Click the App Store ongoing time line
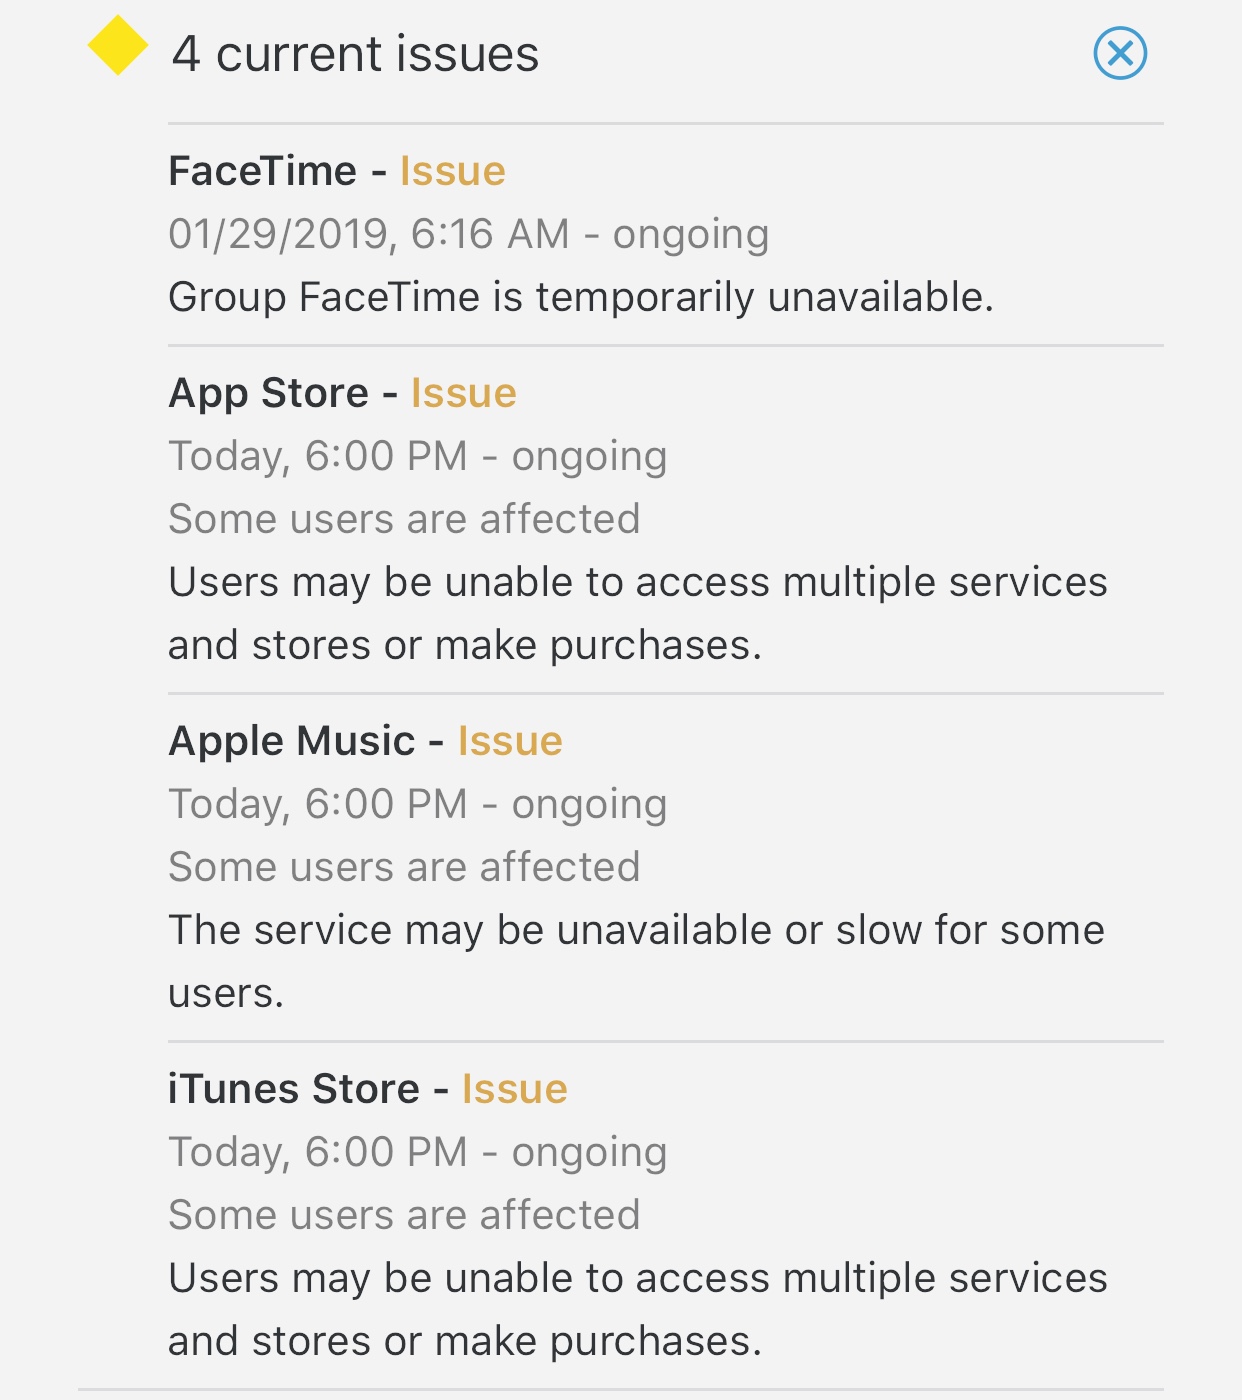Screen dimensions: 1242x1400 pos(417,456)
